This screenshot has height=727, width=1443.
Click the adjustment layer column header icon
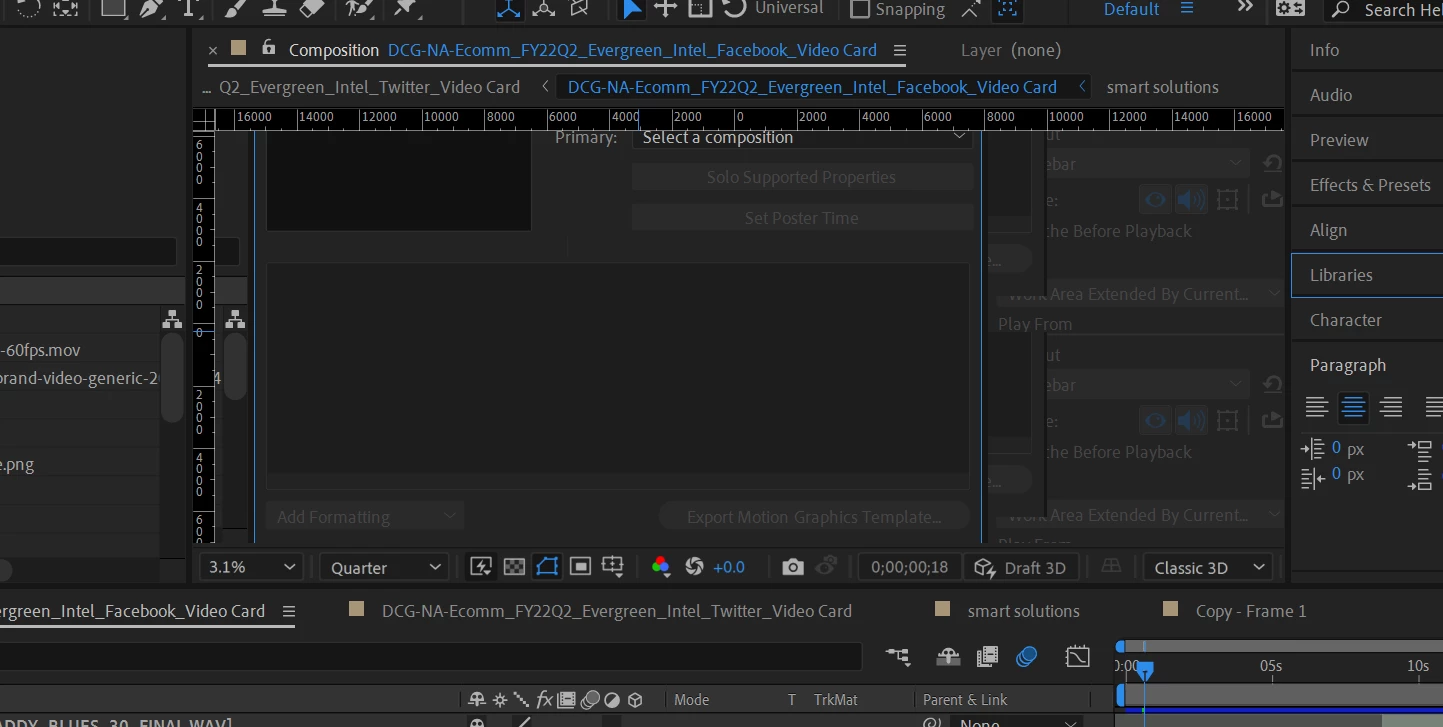612,700
